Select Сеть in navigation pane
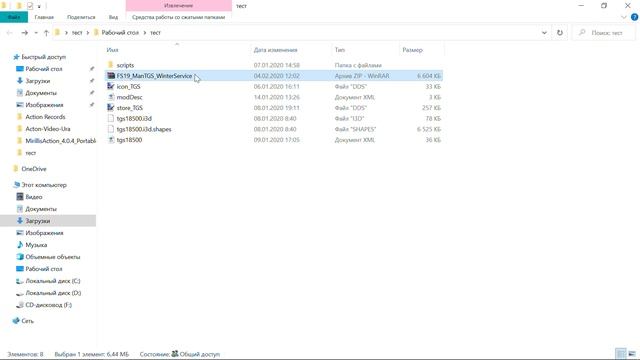Screen dimensions: 640x360 [x=27, y=321]
